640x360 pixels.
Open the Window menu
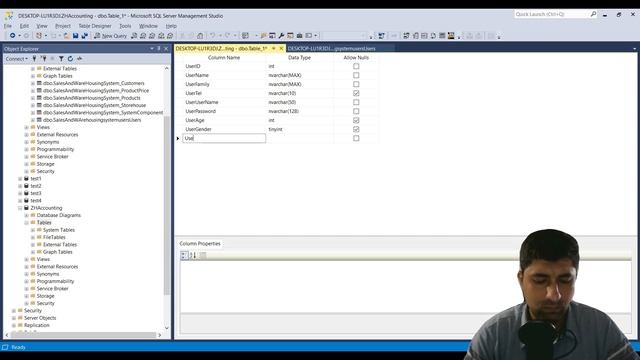click(148, 26)
